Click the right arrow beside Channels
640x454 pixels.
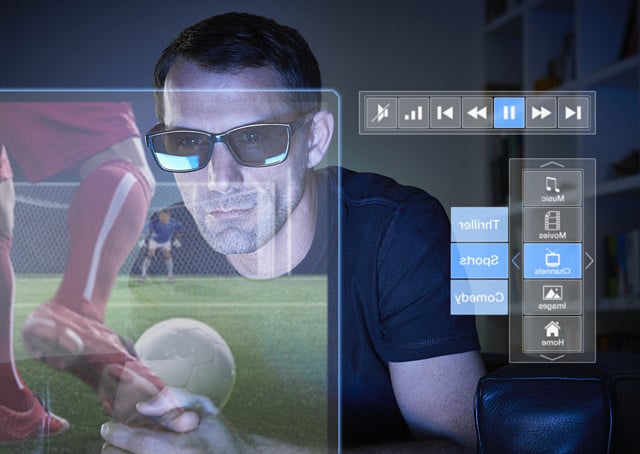(589, 261)
